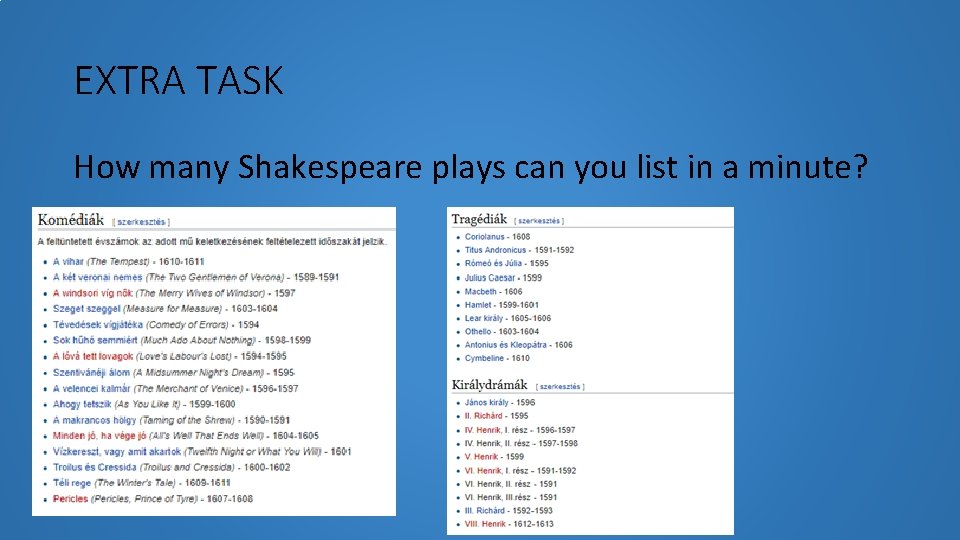Click 'Sok hűhó semmiért' link
960x540 pixels.
click(95, 340)
